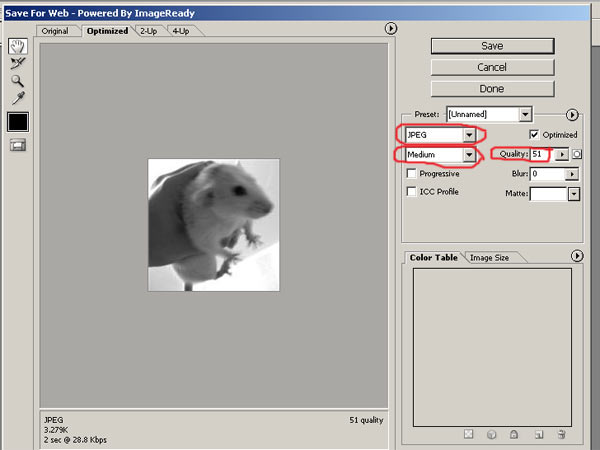600x450 pixels.
Task: Open the Quality slider popup arrow
Action: pyautogui.click(x=562, y=154)
